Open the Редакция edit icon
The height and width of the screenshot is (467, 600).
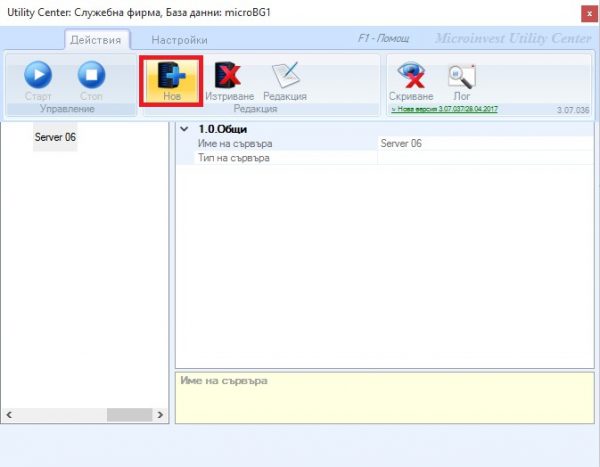click(285, 75)
